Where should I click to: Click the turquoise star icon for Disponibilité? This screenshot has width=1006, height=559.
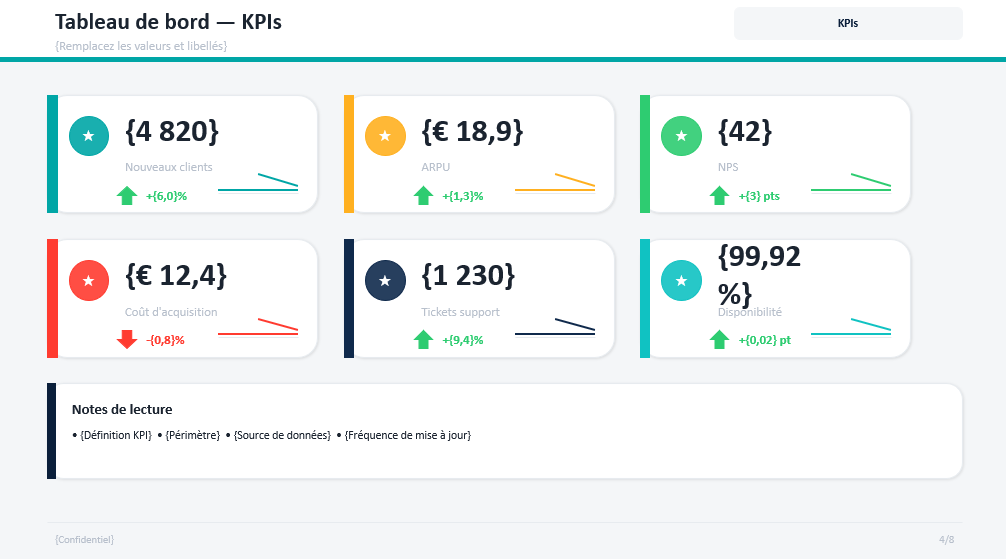(x=682, y=280)
